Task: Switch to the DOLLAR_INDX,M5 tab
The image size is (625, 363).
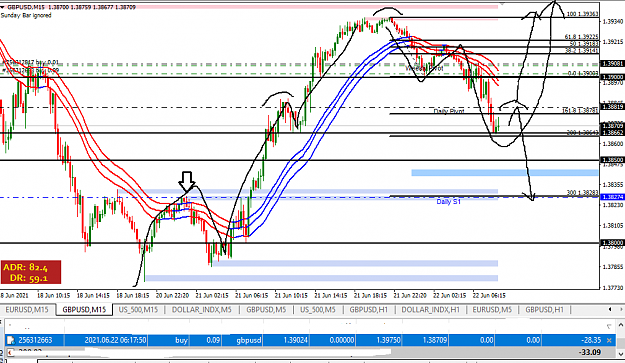Action: (x=201, y=310)
